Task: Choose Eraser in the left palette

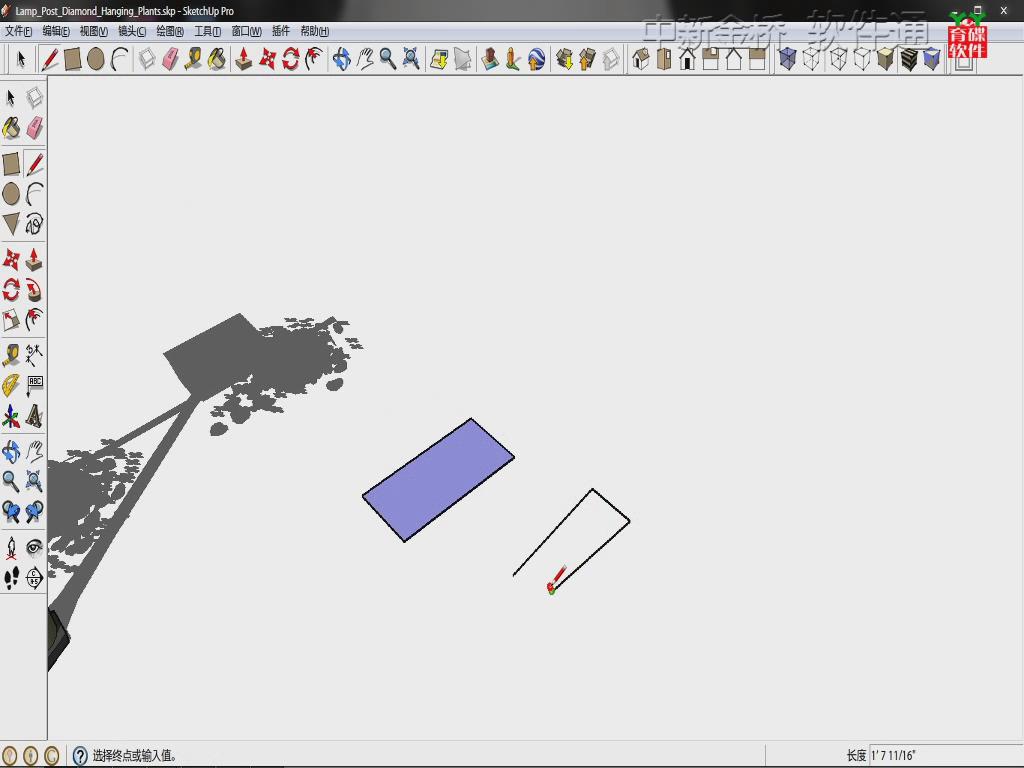Action: coord(35,128)
